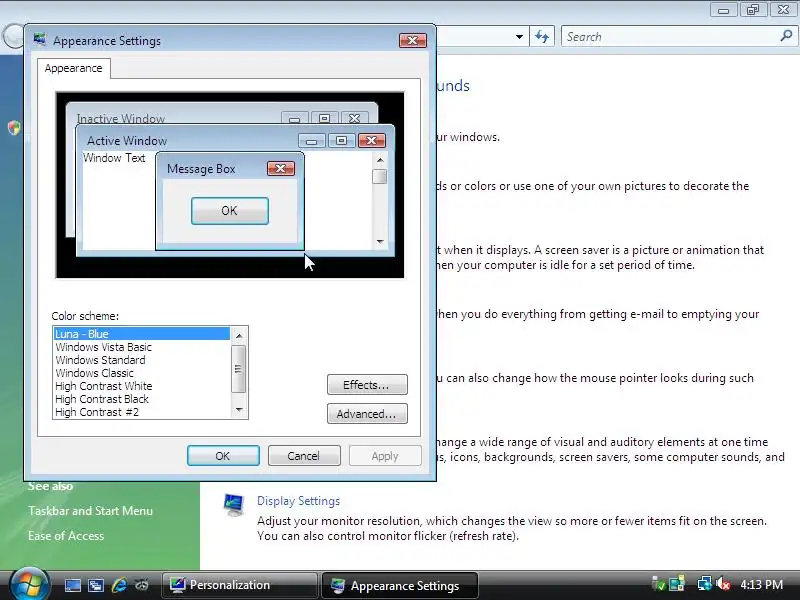Close the Appearance Settings dialog
Image resolution: width=800 pixels, height=600 pixels.
click(x=413, y=40)
